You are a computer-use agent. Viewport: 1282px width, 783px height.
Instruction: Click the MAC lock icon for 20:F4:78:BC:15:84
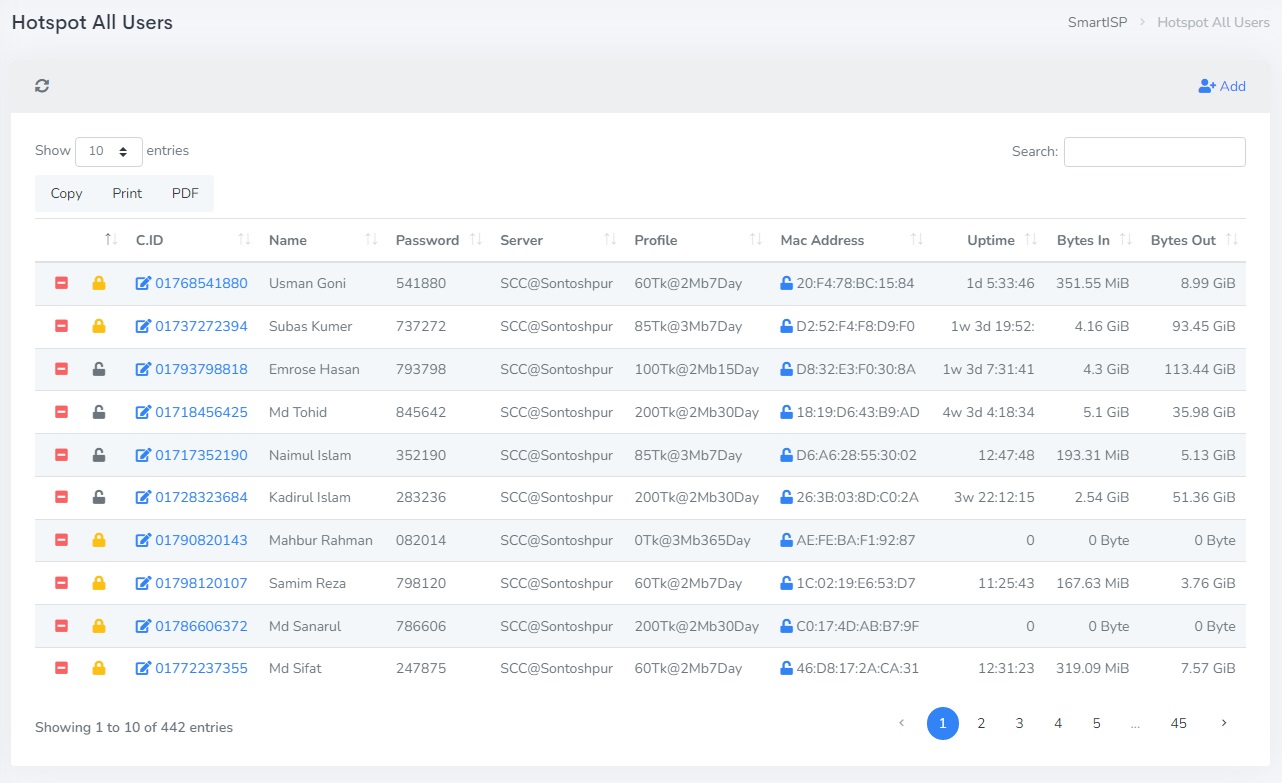click(786, 284)
